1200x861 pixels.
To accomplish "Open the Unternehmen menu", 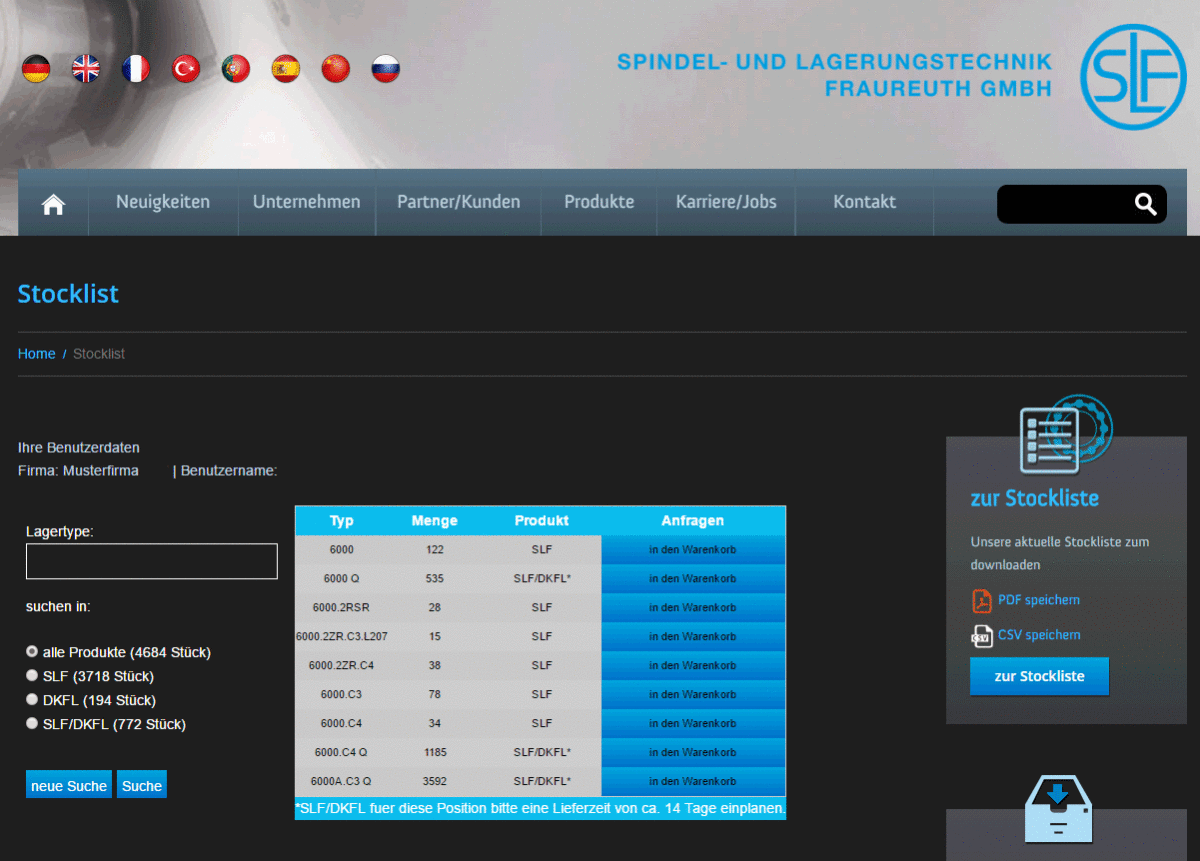I will click(306, 202).
